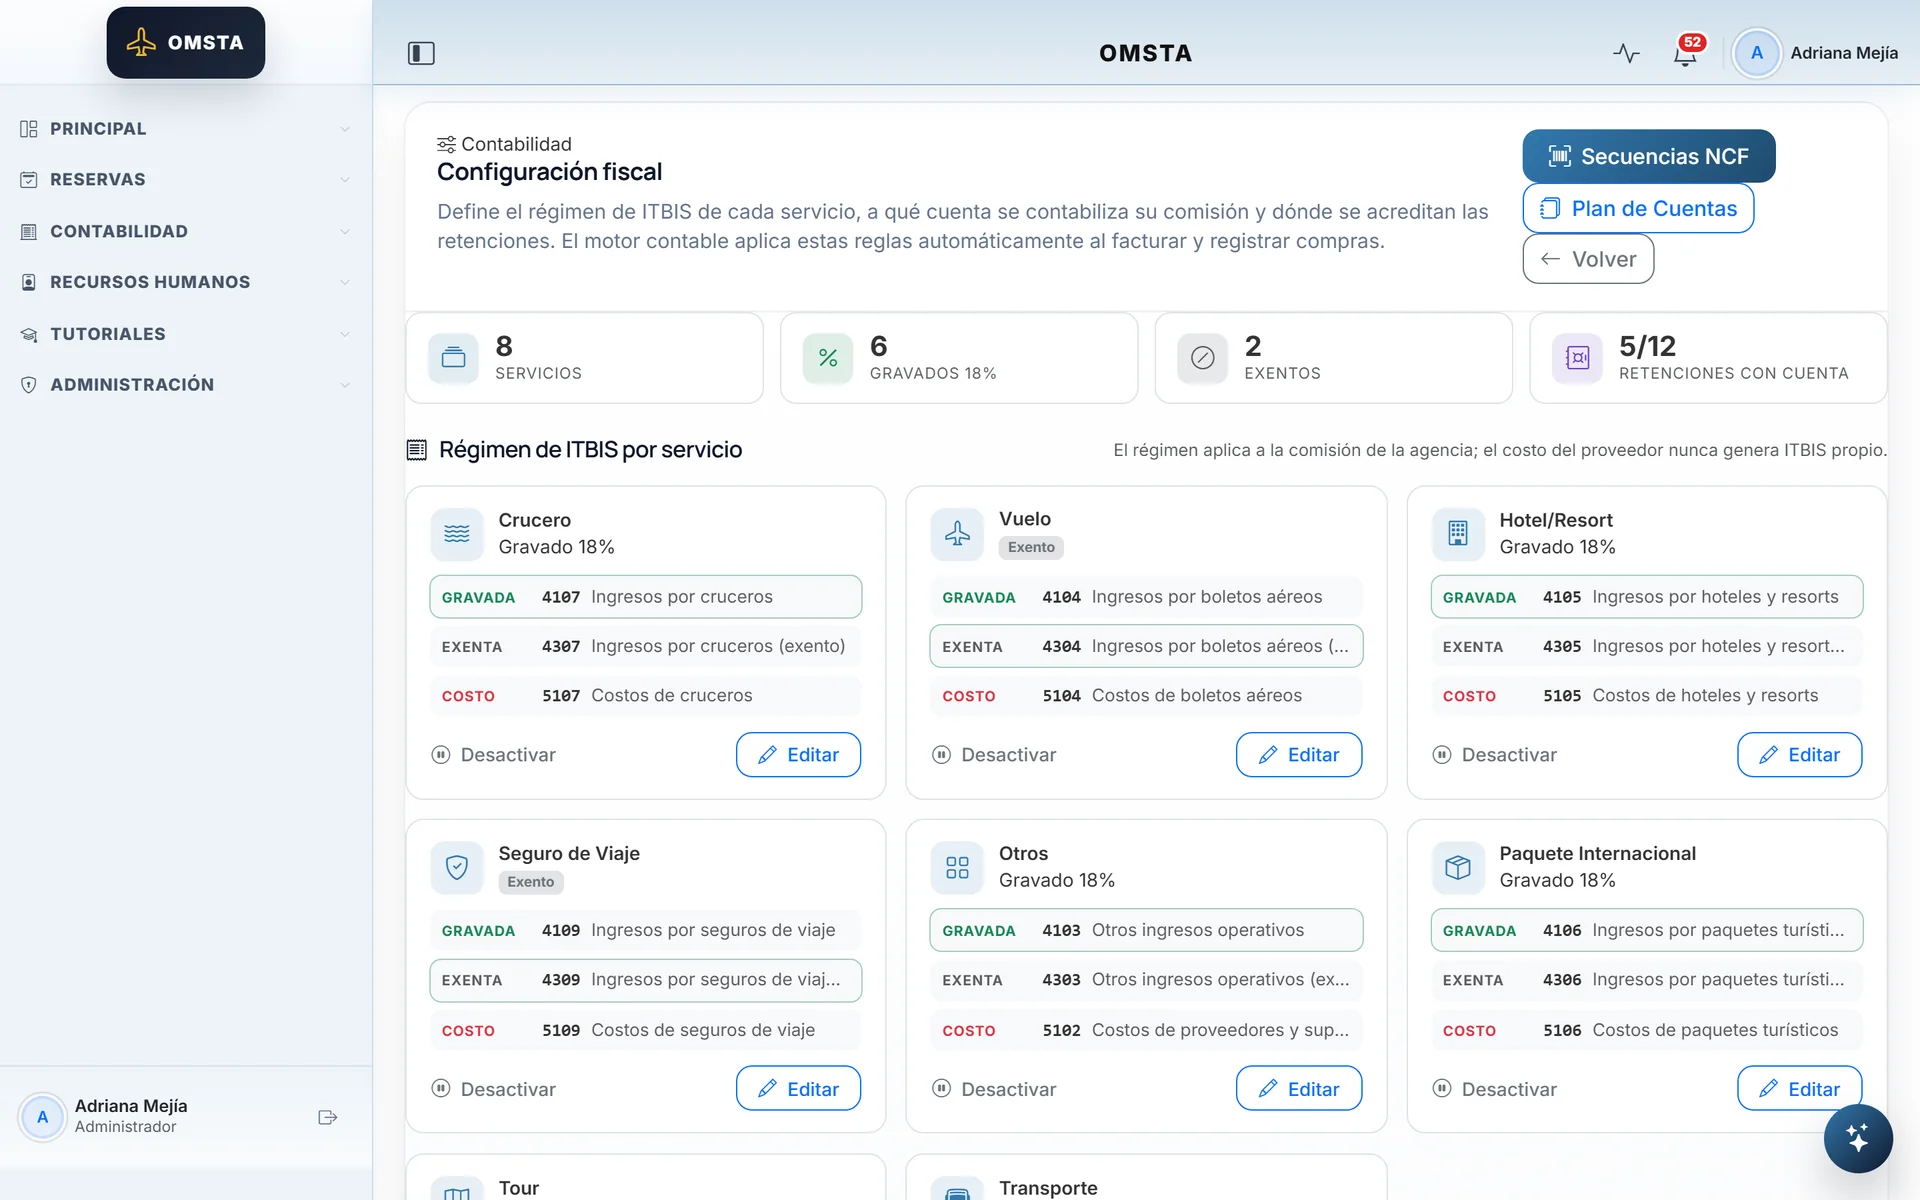1920x1200 pixels.
Task: Expand the ADMINISTRACIÓN menu chevron
Action: [x=345, y=385]
